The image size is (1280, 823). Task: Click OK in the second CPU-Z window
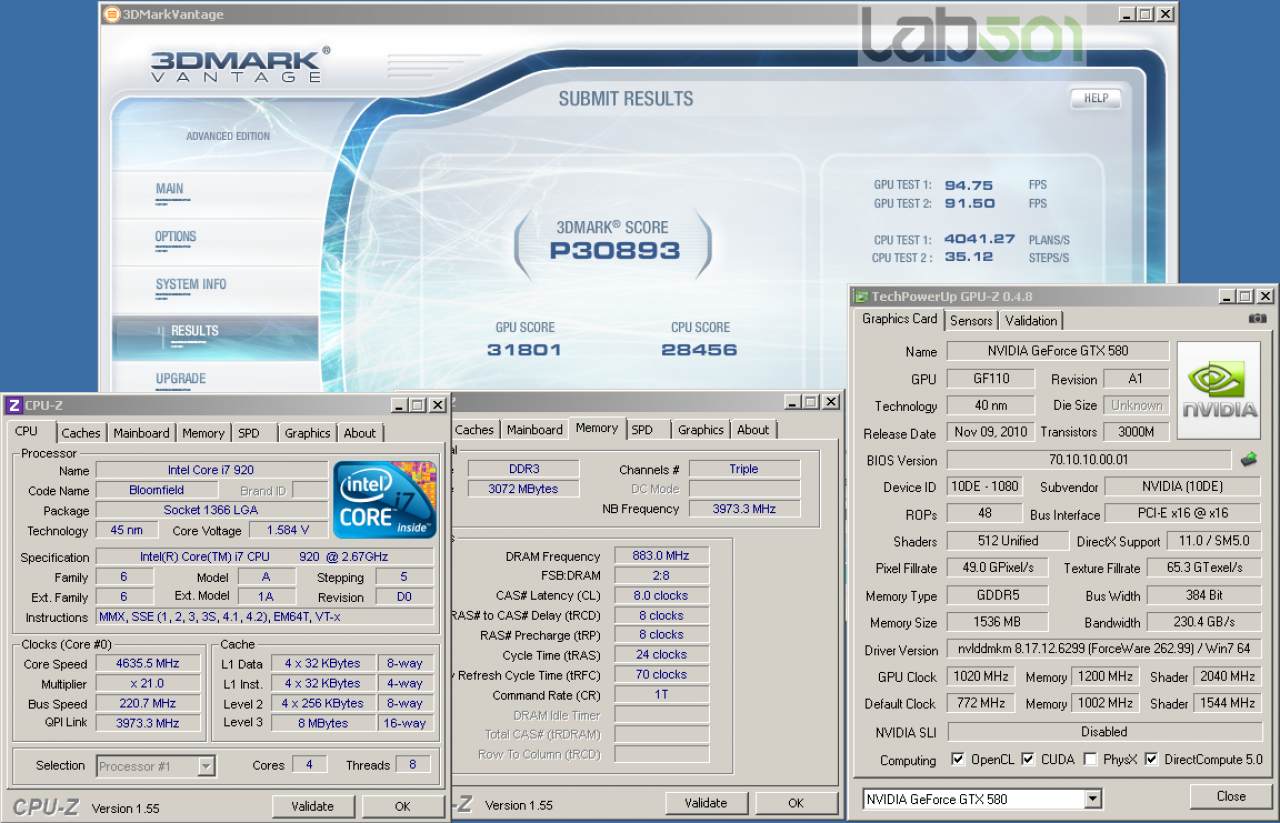click(796, 803)
